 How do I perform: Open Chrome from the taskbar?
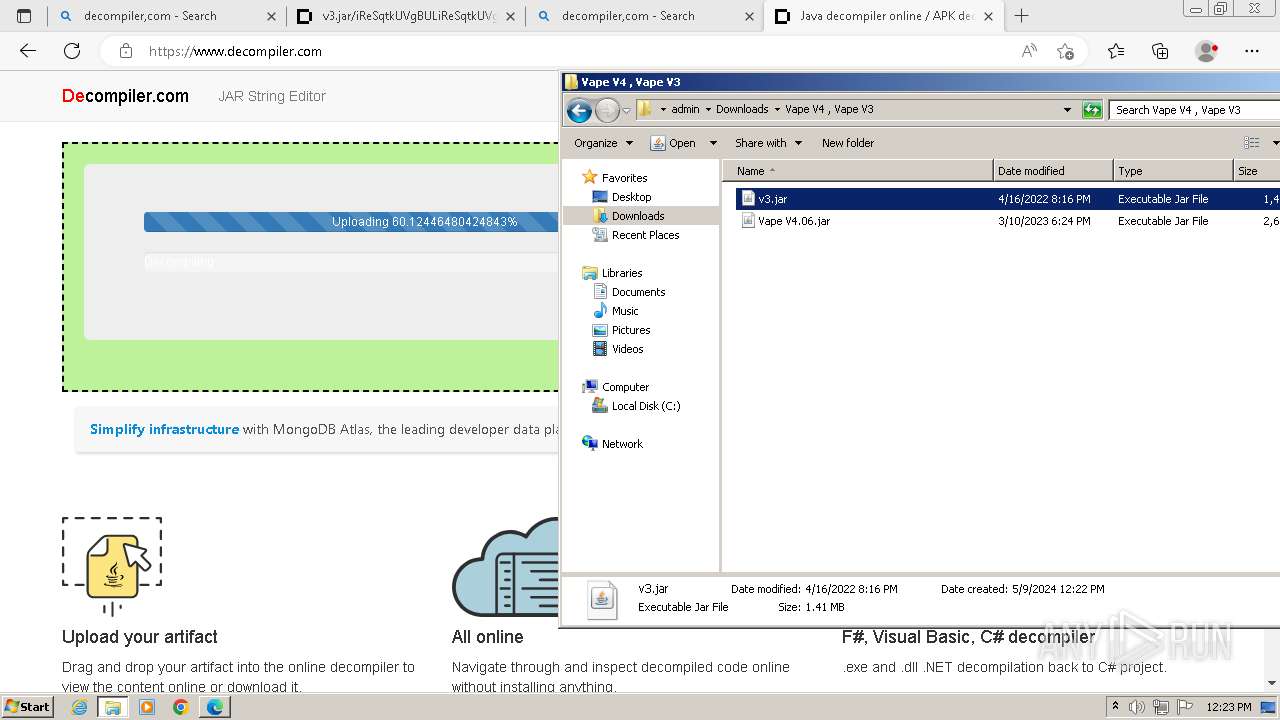pos(180,707)
